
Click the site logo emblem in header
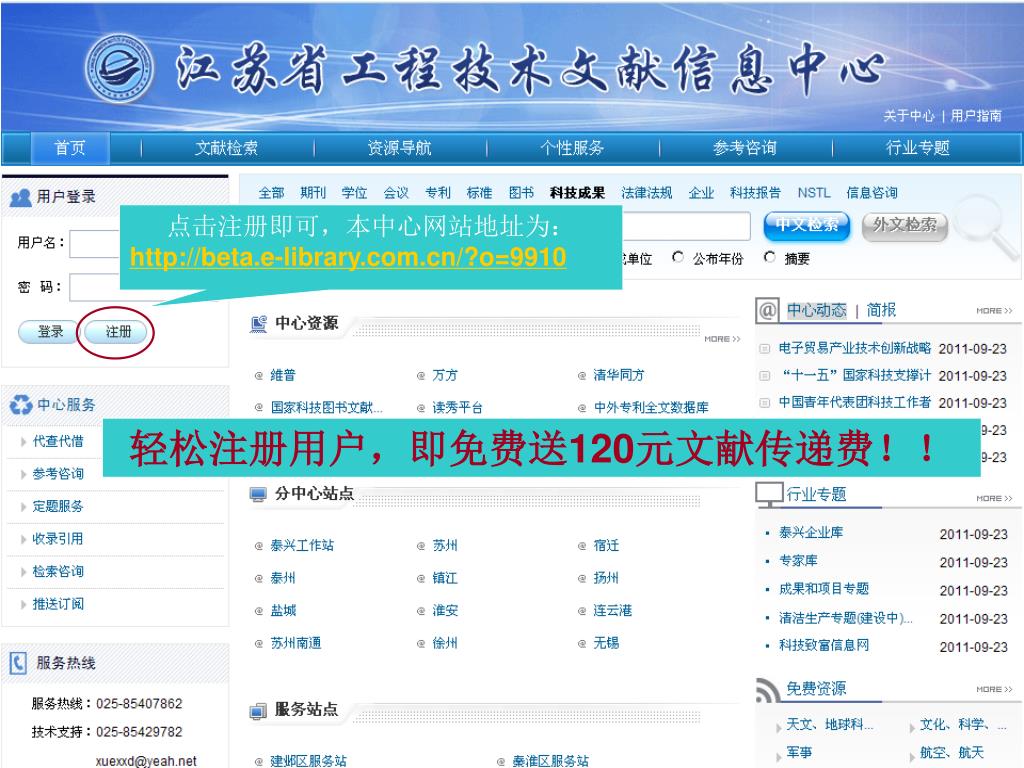tap(120, 68)
